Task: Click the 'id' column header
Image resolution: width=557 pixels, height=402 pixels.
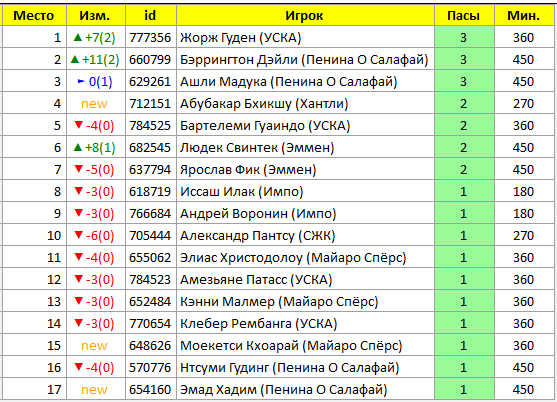Action: pyautogui.click(x=151, y=16)
